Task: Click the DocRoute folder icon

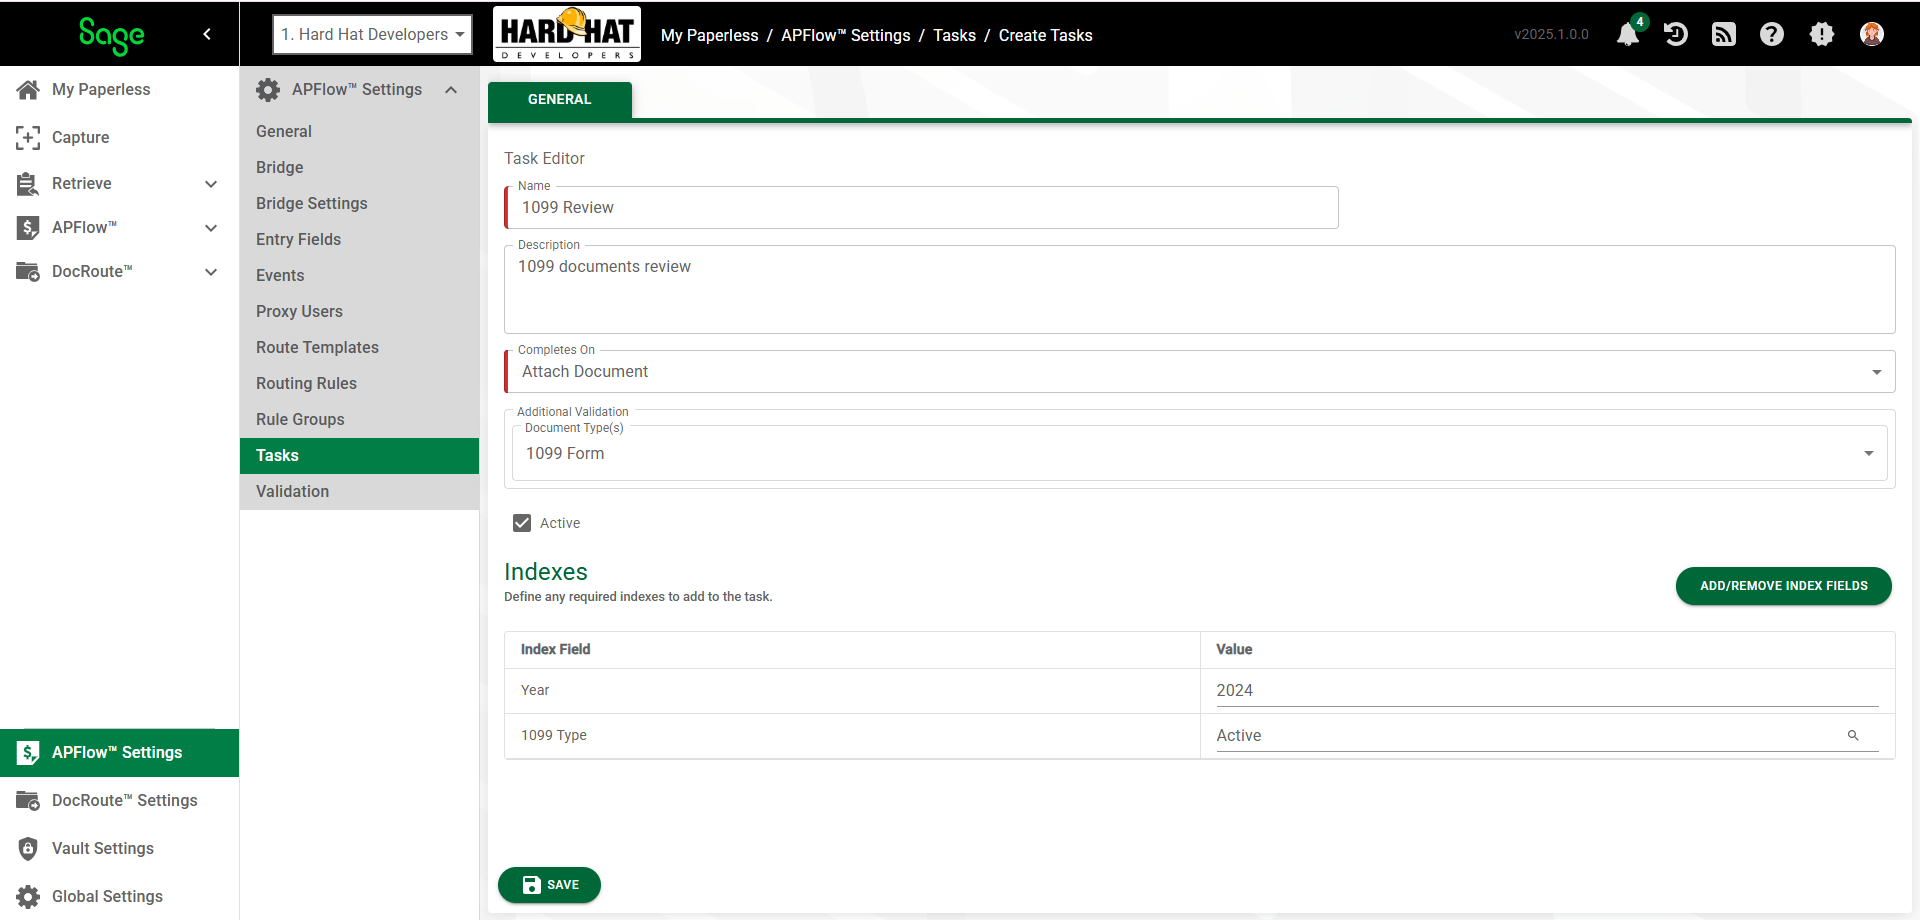Action: click(x=28, y=272)
